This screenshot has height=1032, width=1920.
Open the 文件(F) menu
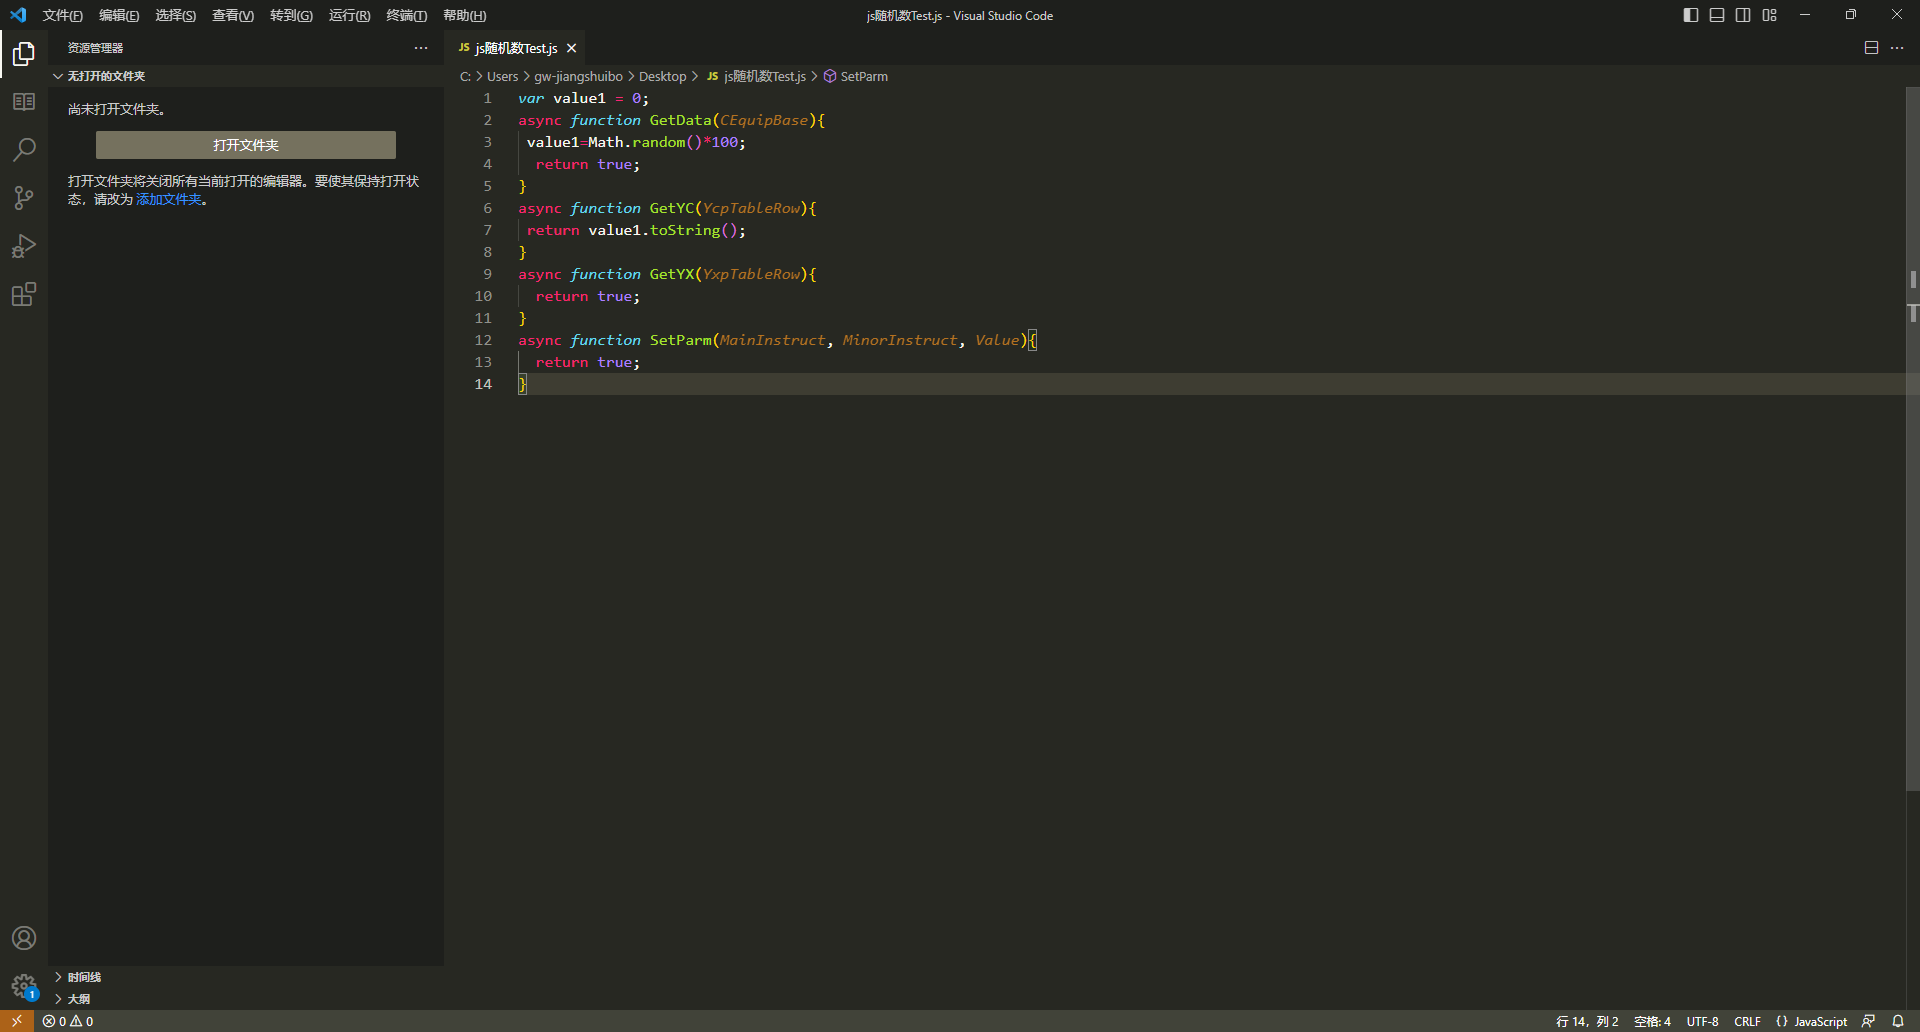[x=62, y=15]
